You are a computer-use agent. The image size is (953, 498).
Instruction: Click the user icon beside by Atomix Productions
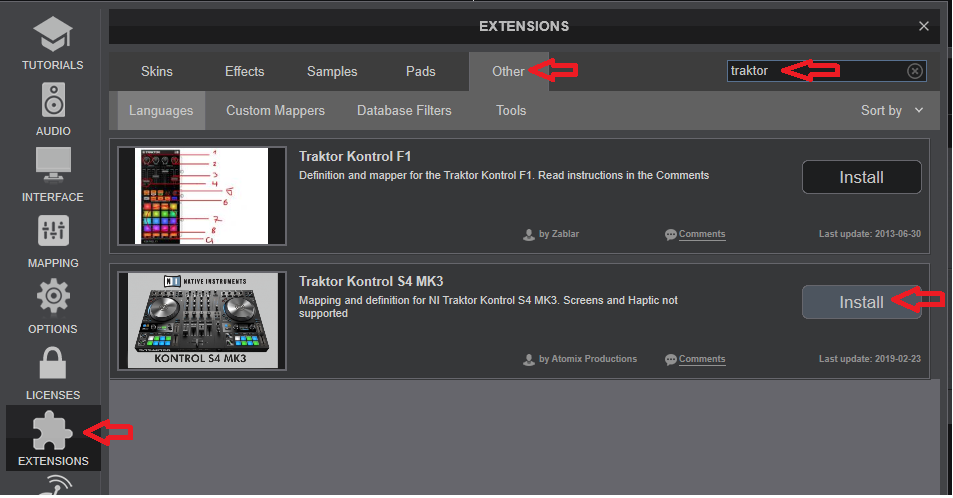point(529,360)
